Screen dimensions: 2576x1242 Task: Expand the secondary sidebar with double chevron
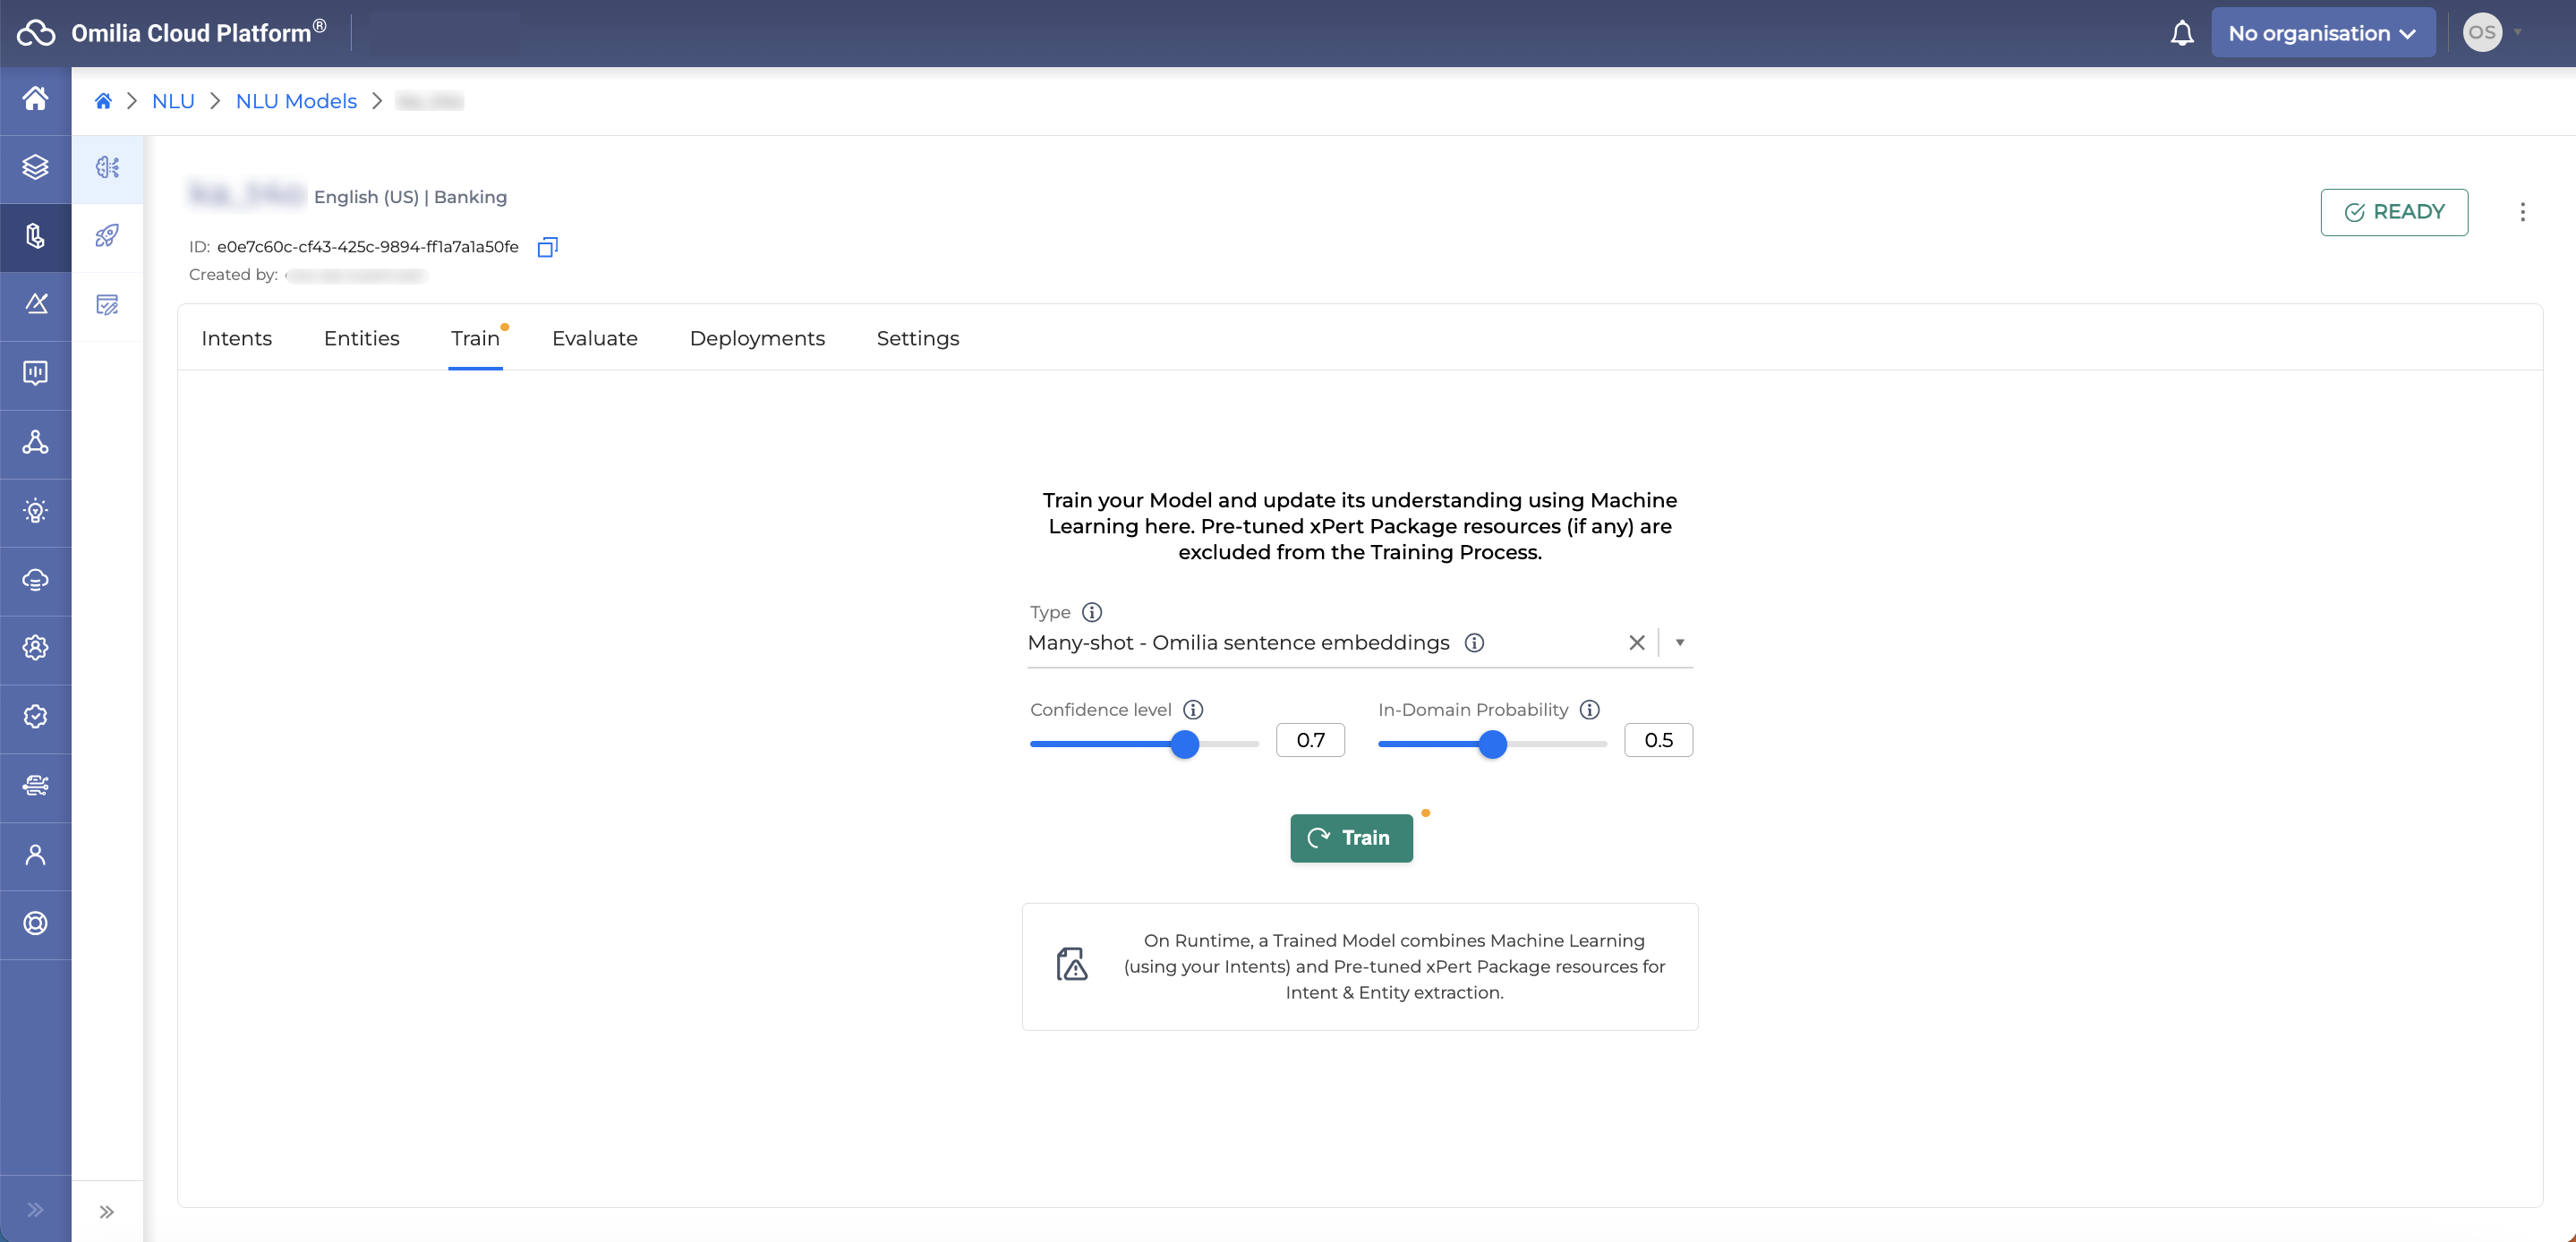pyautogui.click(x=107, y=1212)
